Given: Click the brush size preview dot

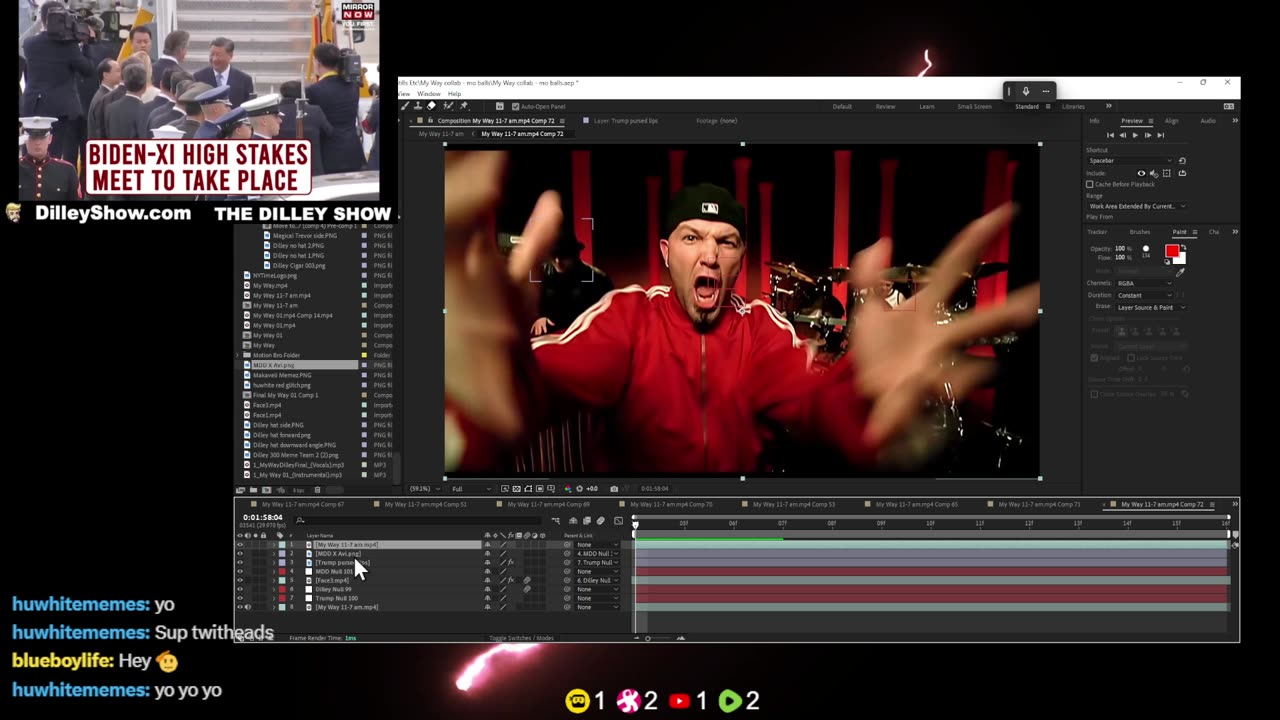Looking at the screenshot, I should pyautogui.click(x=1146, y=249).
